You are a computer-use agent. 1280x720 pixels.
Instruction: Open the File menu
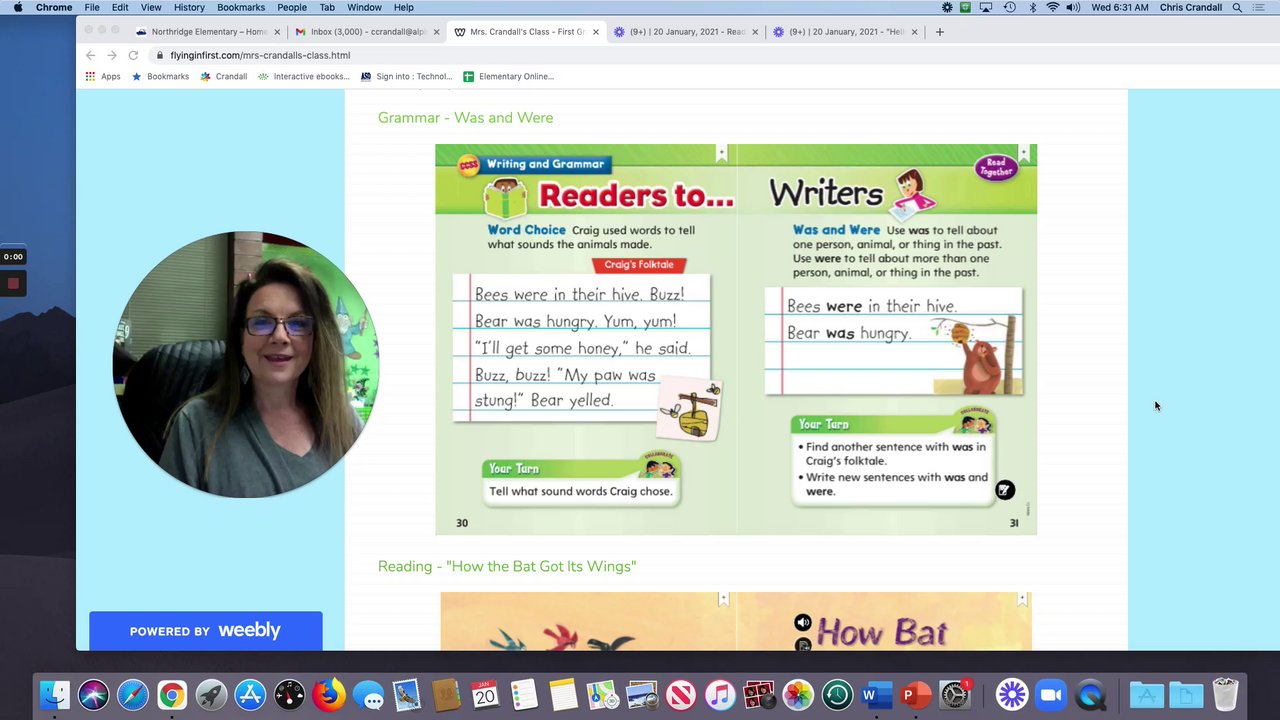click(92, 7)
